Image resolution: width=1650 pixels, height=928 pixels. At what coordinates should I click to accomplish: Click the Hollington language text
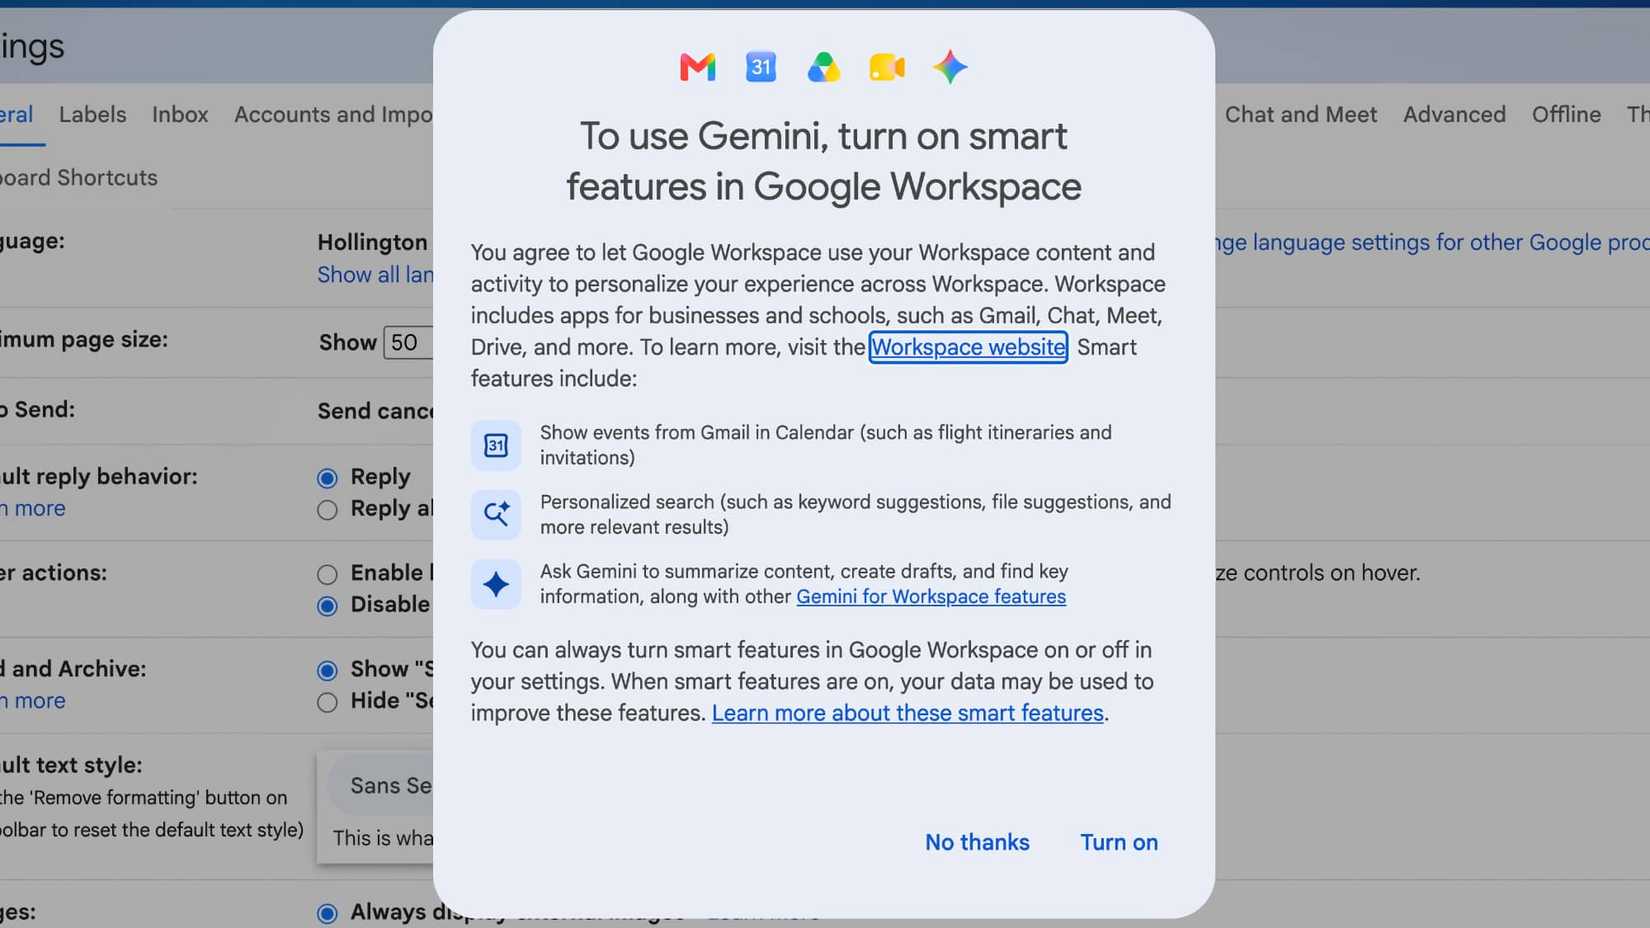pyautogui.click(x=372, y=242)
